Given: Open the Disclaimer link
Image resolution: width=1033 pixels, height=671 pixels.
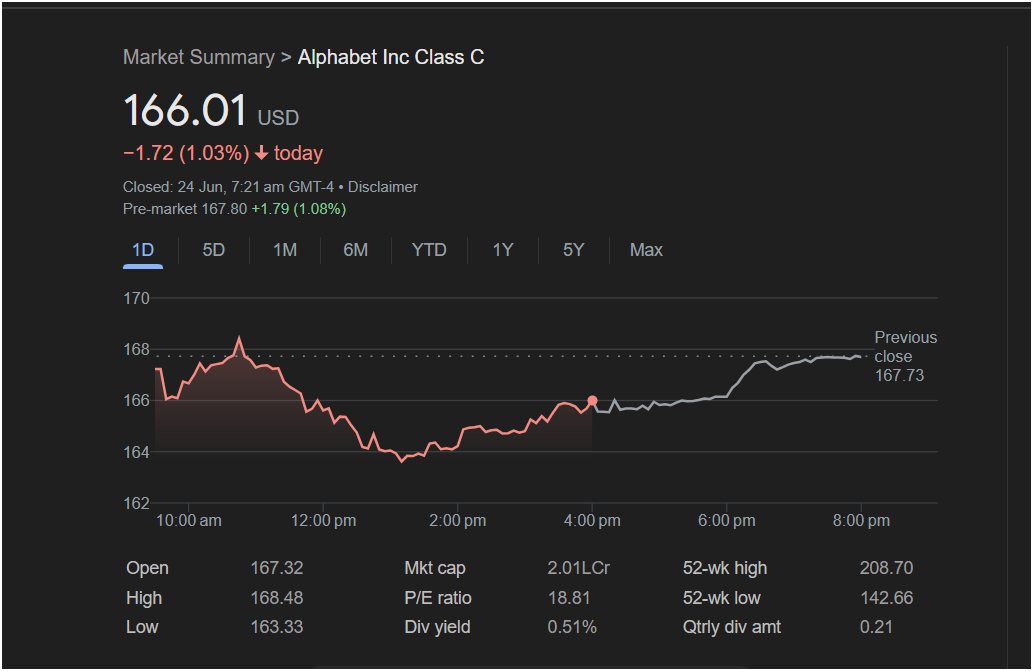Looking at the screenshot, I should (x=383, y=187).
